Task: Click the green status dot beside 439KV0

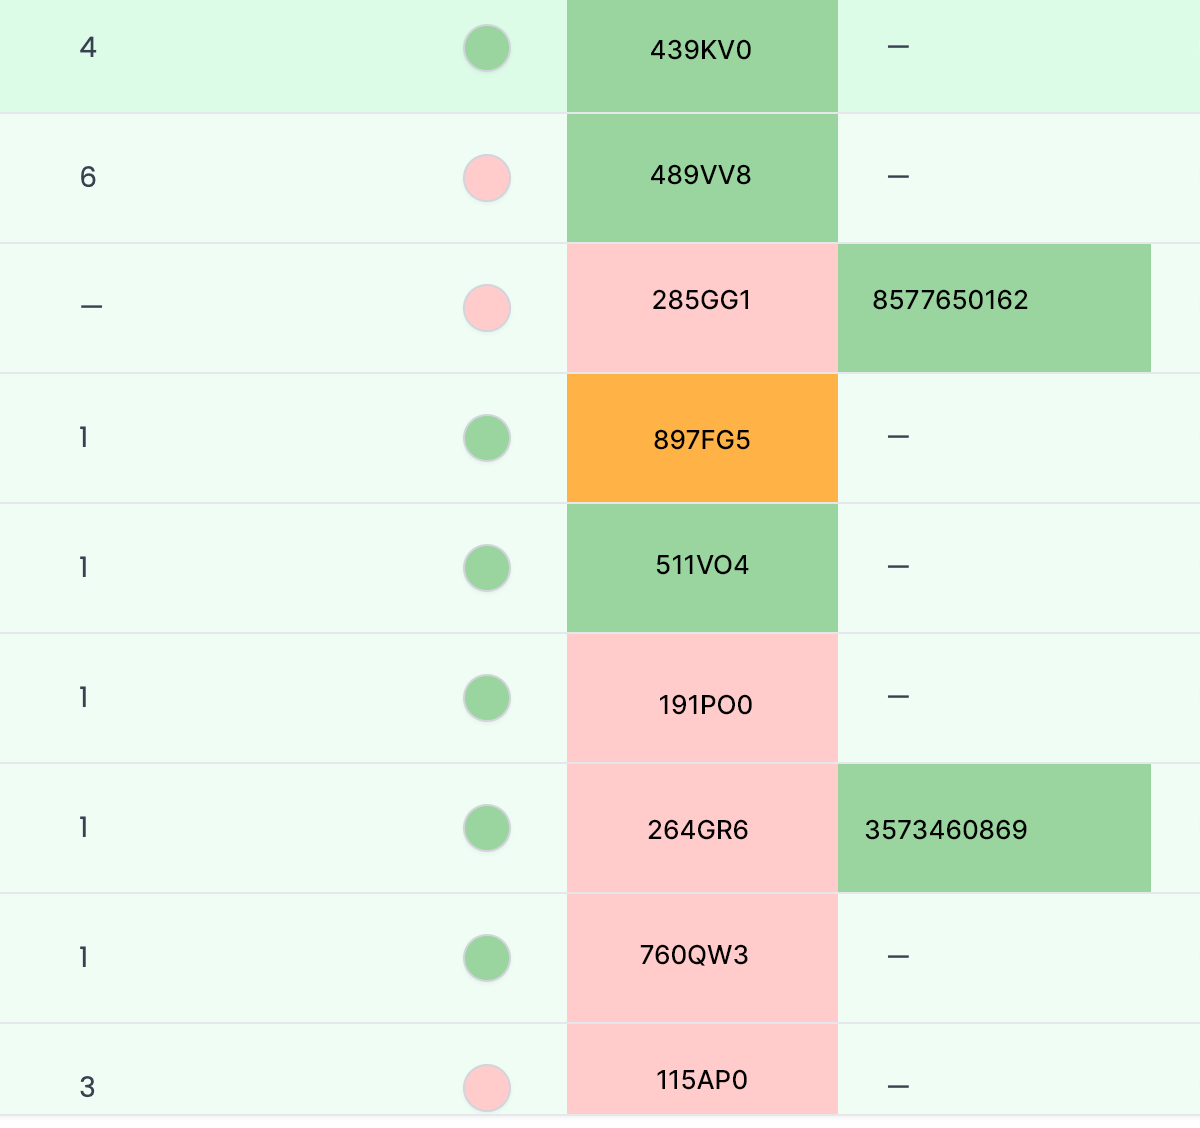Action: (x=487, y=48)
